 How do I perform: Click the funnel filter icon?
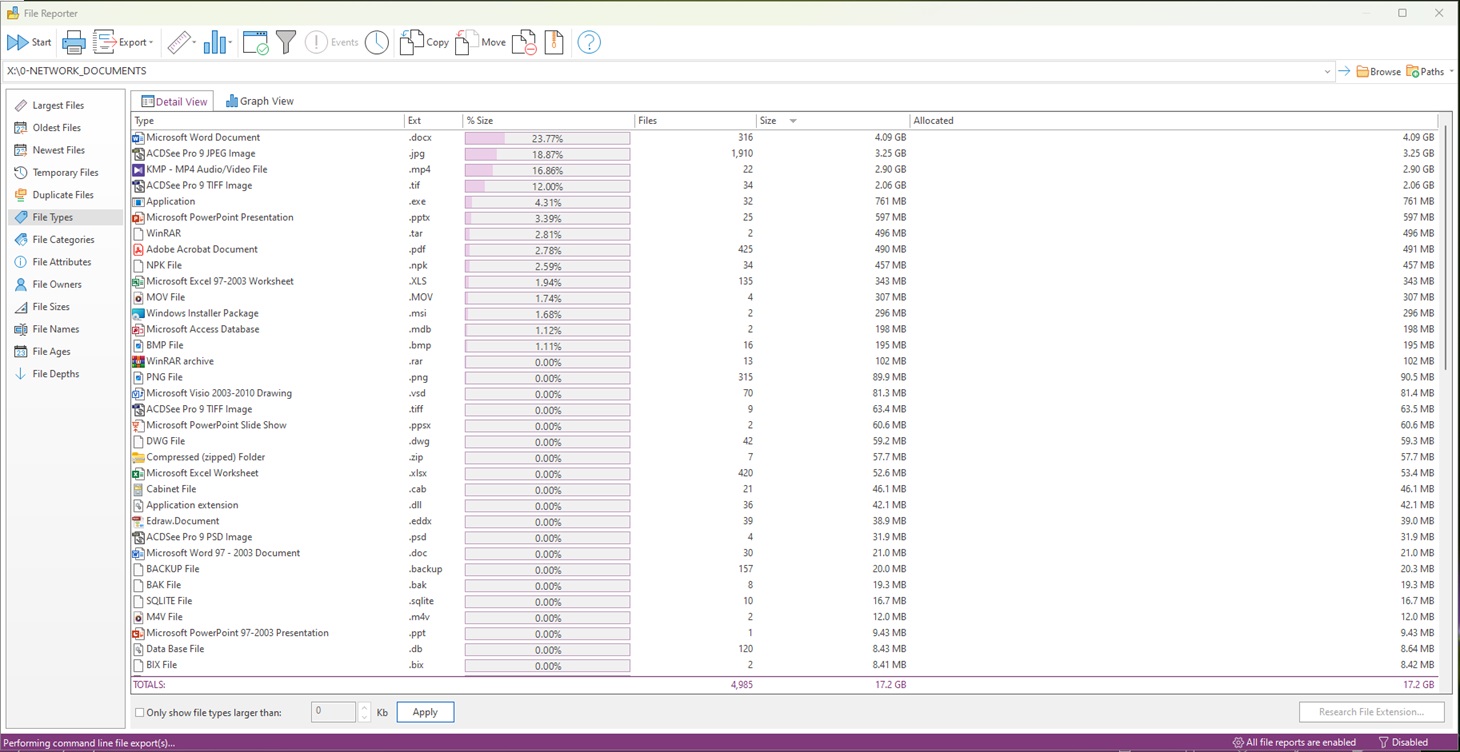click(286, 42)
